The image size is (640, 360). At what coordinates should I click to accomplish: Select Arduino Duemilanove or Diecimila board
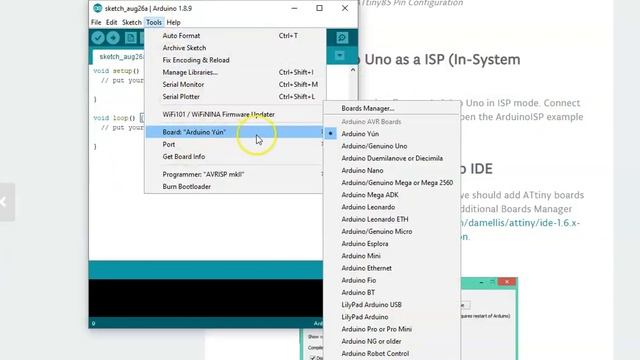[392, 158]
